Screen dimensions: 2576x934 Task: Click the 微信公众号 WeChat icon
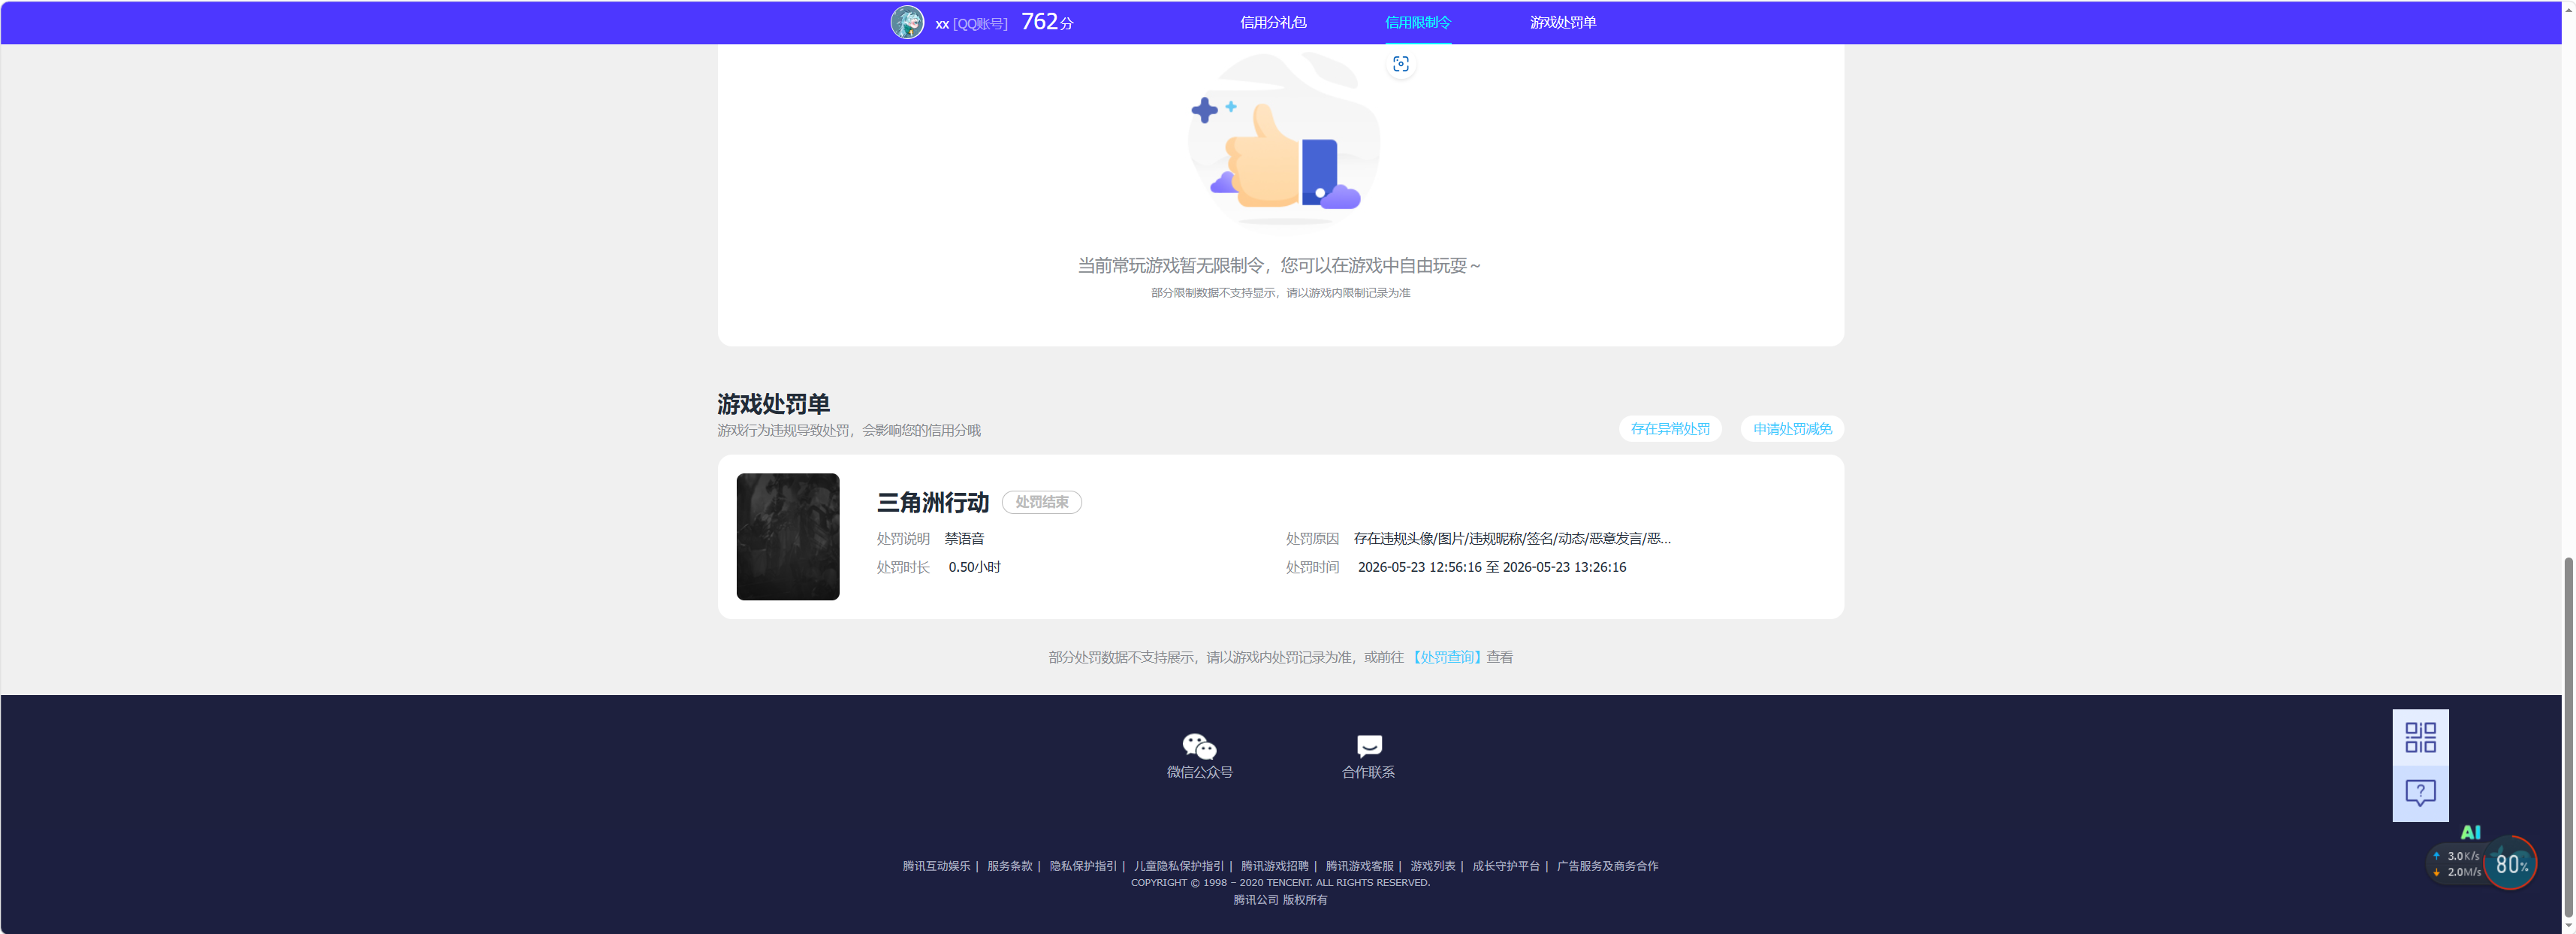pos(1199,746)
